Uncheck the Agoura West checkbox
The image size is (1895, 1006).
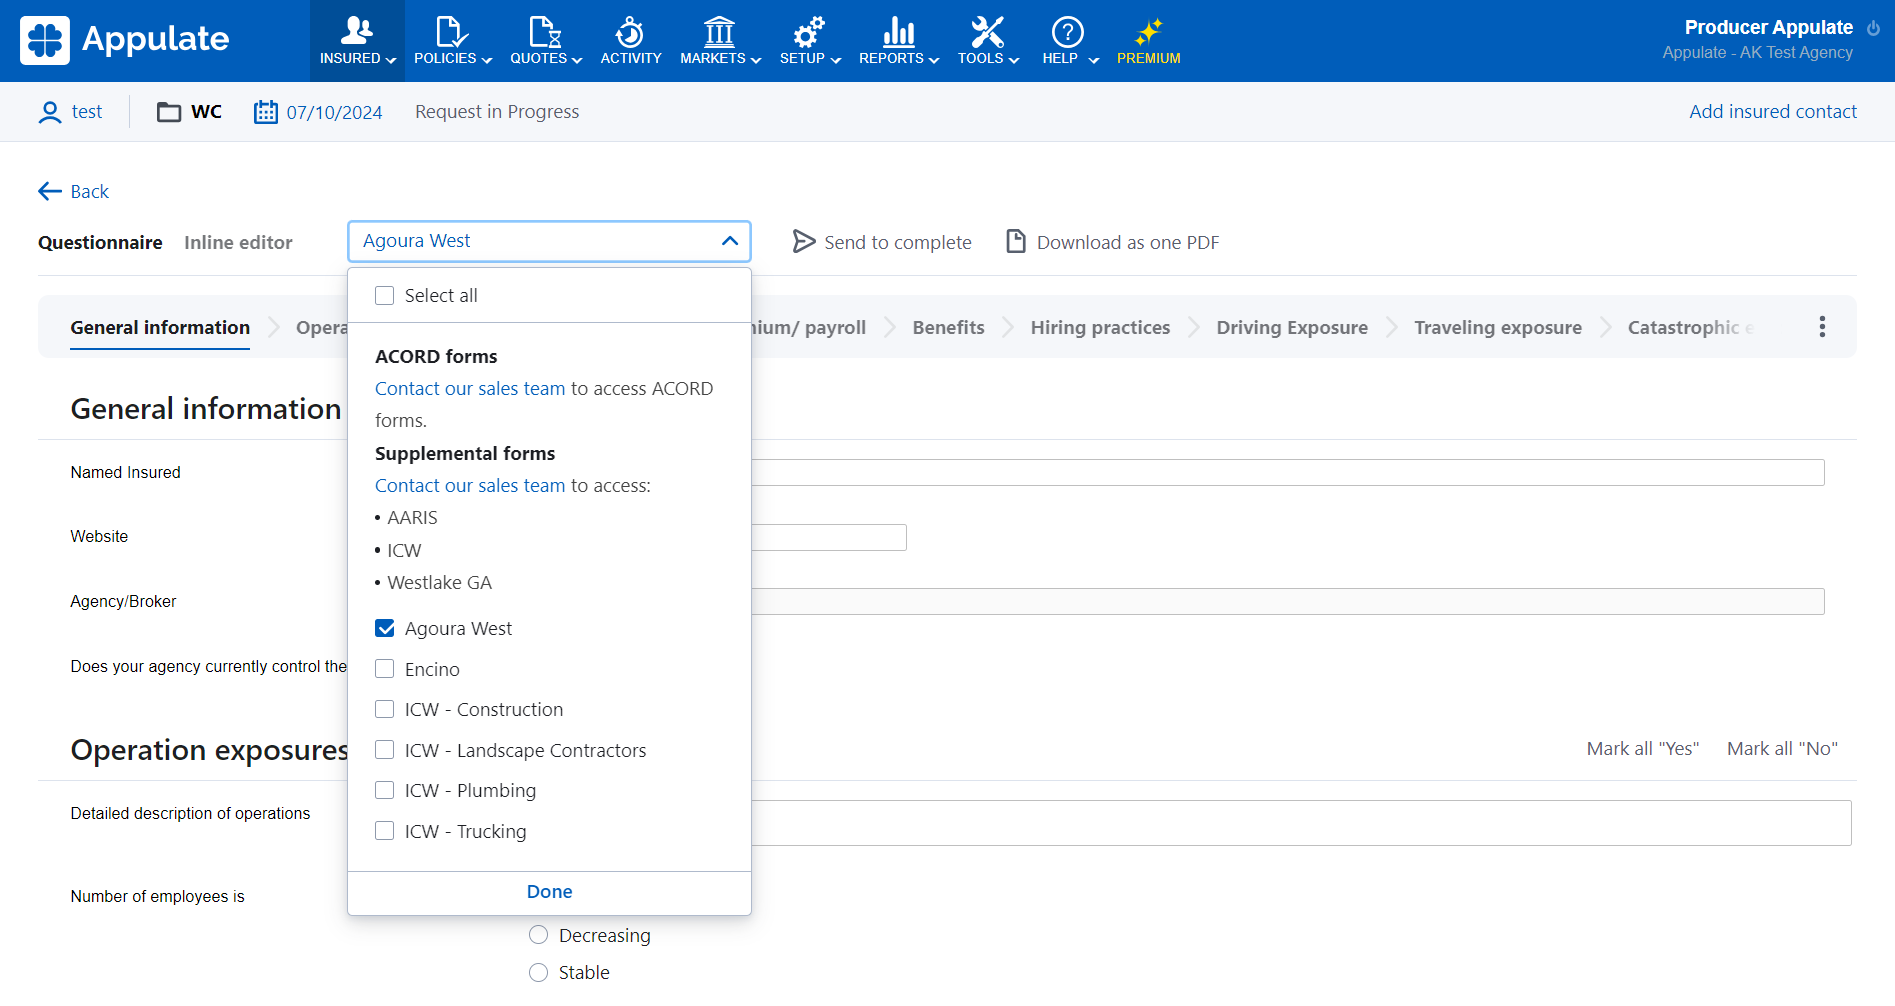click(x=384, y=628)
